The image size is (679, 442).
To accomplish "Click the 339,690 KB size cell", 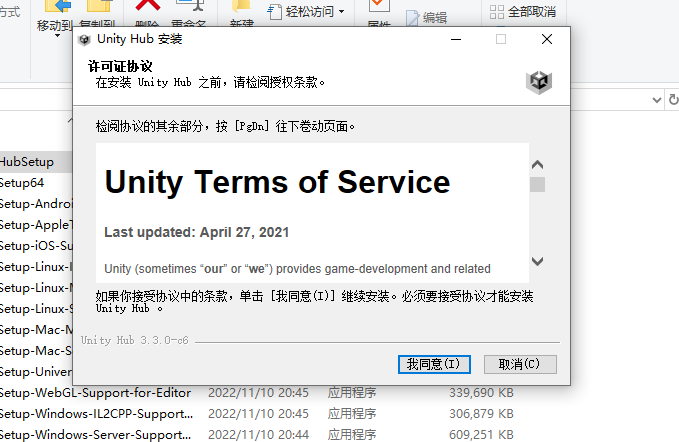I will [481, 393].
